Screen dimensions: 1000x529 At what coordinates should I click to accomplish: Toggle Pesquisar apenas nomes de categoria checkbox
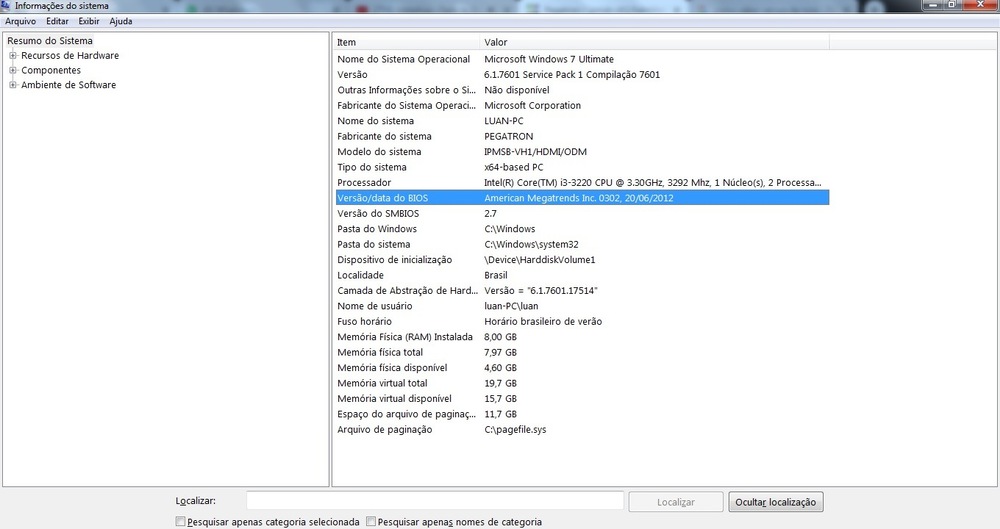[x=371, y=522]
